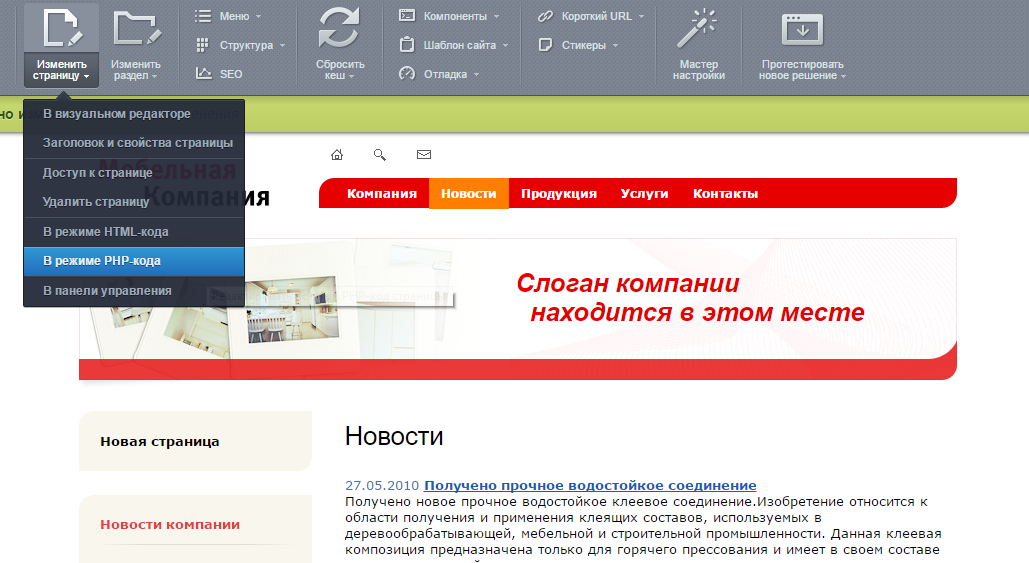Viewport: 1029px width, 563px height.
Task: Click the Слоган компании banner text
Action: pyautogui.click(x=628, y=283)
